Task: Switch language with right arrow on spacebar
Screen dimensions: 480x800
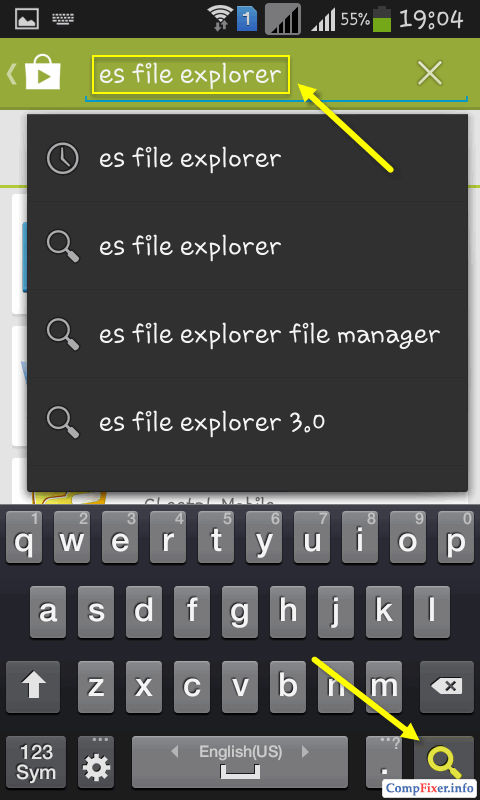Action: 306,752
